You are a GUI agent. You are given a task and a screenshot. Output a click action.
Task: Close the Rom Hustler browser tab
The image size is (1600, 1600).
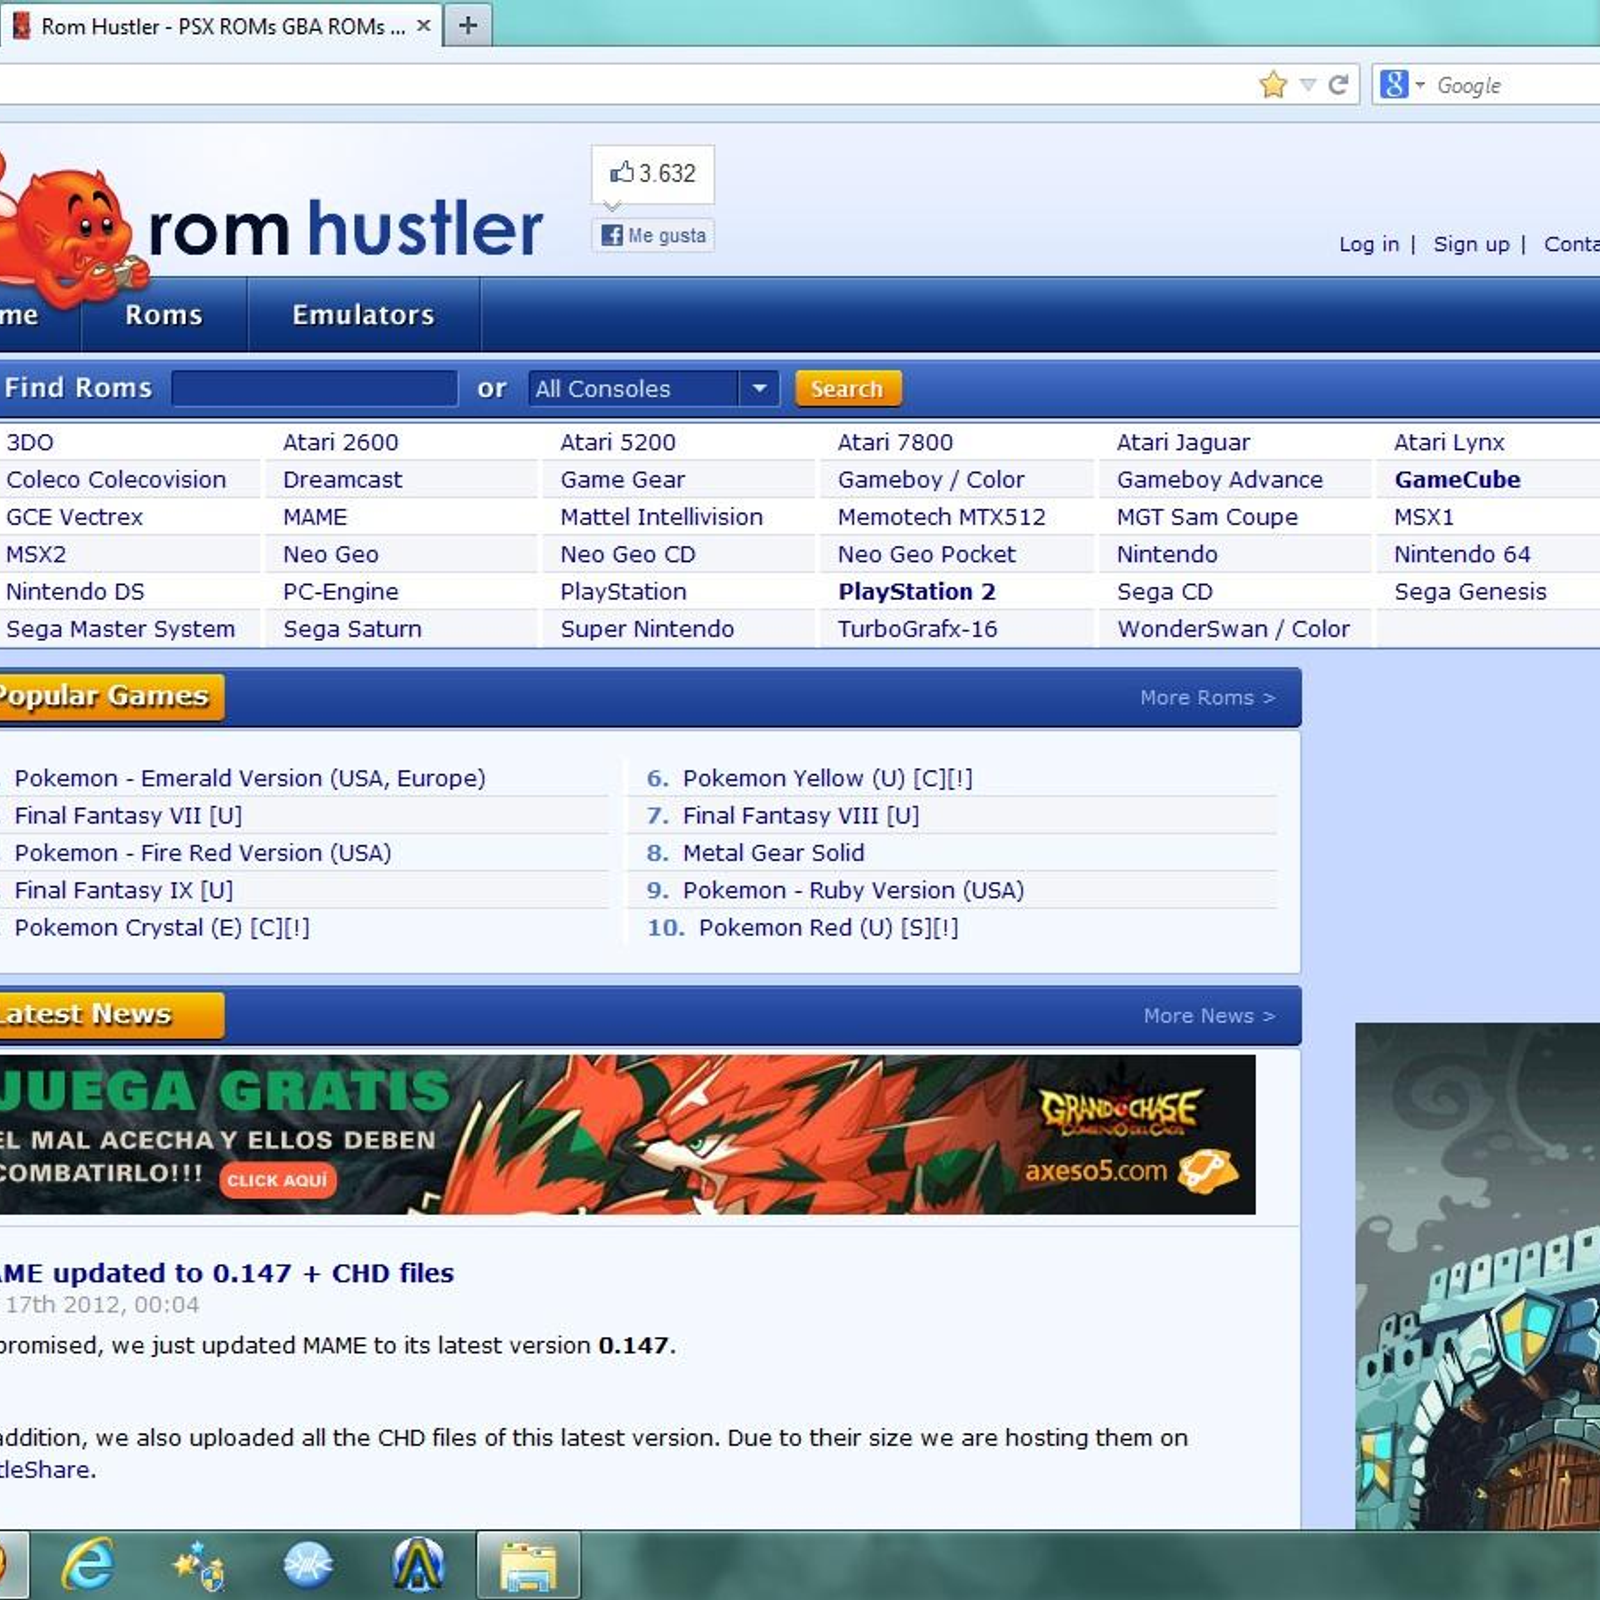pyautogui.click(x=424, y=26)
